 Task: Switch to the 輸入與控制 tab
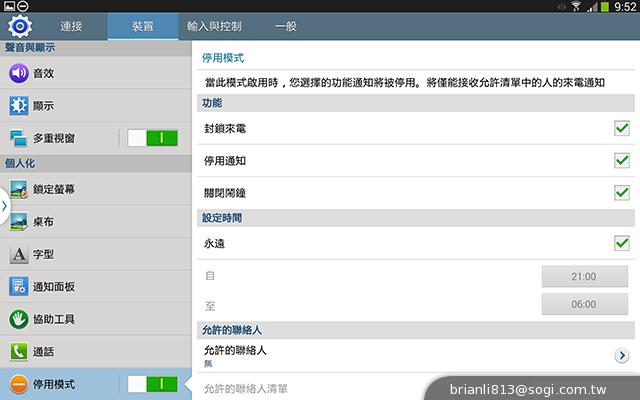click(x=214, y=27)
